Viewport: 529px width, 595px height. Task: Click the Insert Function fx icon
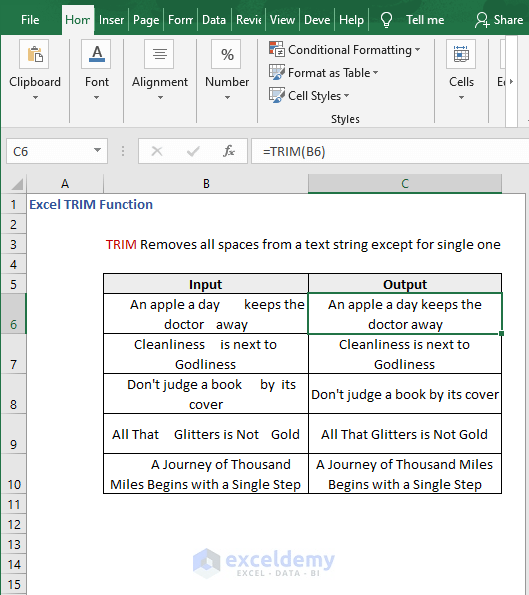[x=228, y=151]
